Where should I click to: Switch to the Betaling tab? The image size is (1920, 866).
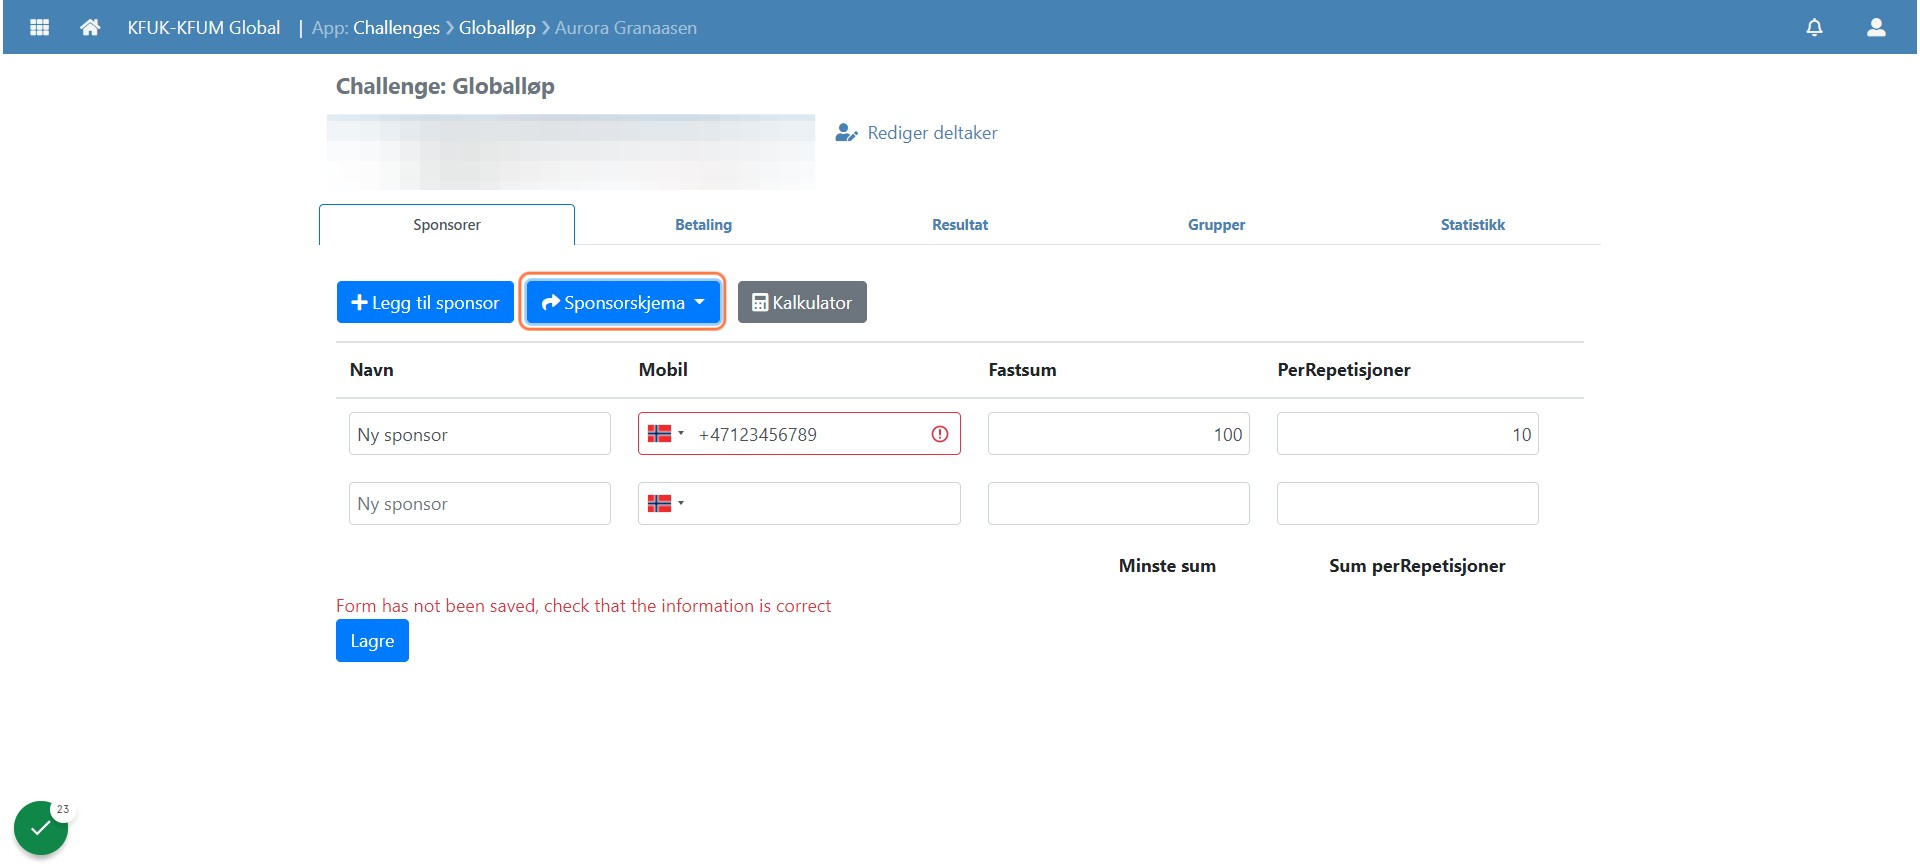point(703,225)
